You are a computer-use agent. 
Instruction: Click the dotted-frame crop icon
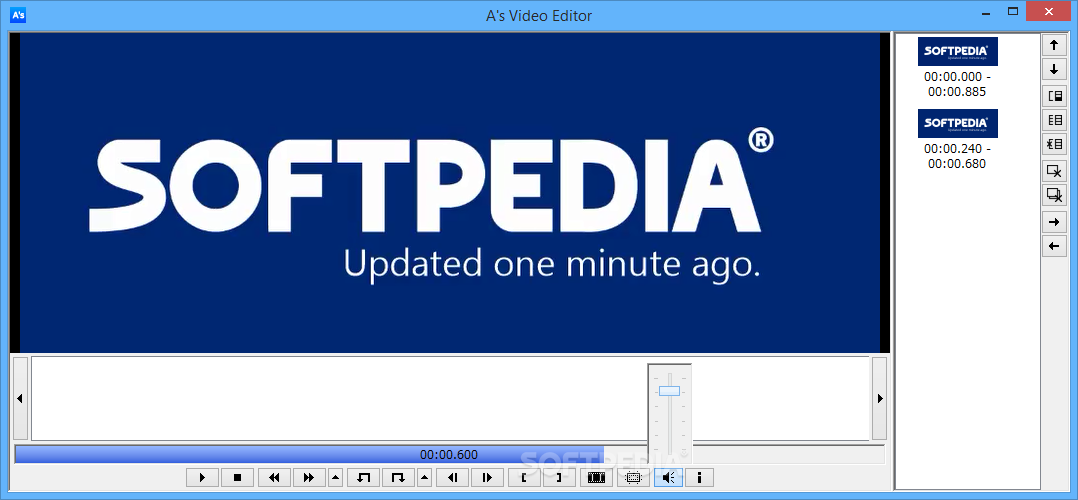(633, 477)
